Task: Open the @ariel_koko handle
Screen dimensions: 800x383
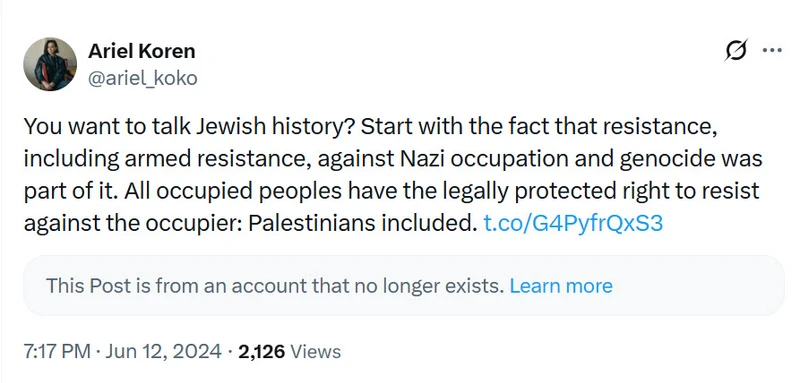Action: click(142, 79)
